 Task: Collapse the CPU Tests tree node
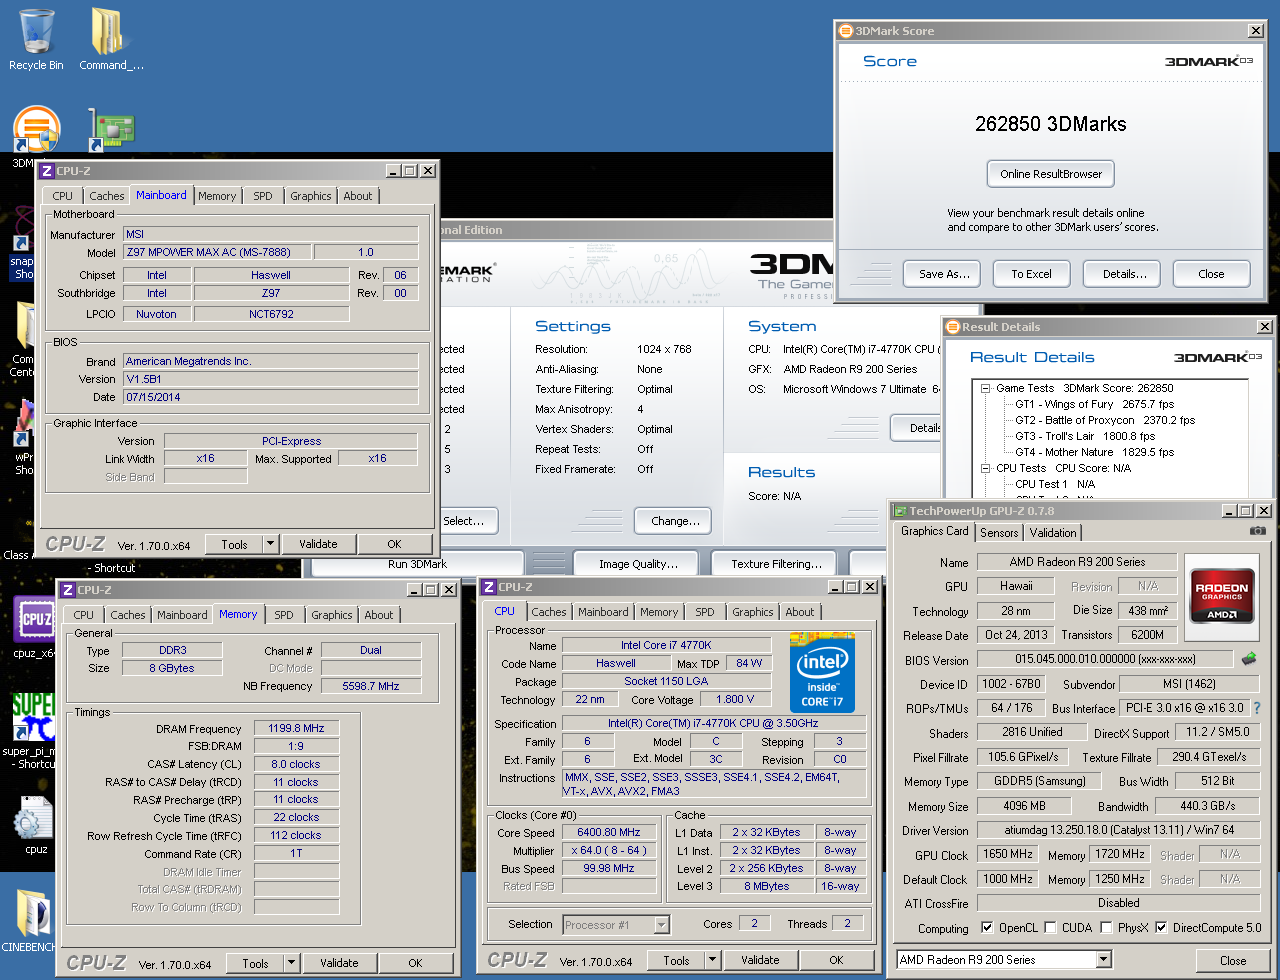(985, 468)
